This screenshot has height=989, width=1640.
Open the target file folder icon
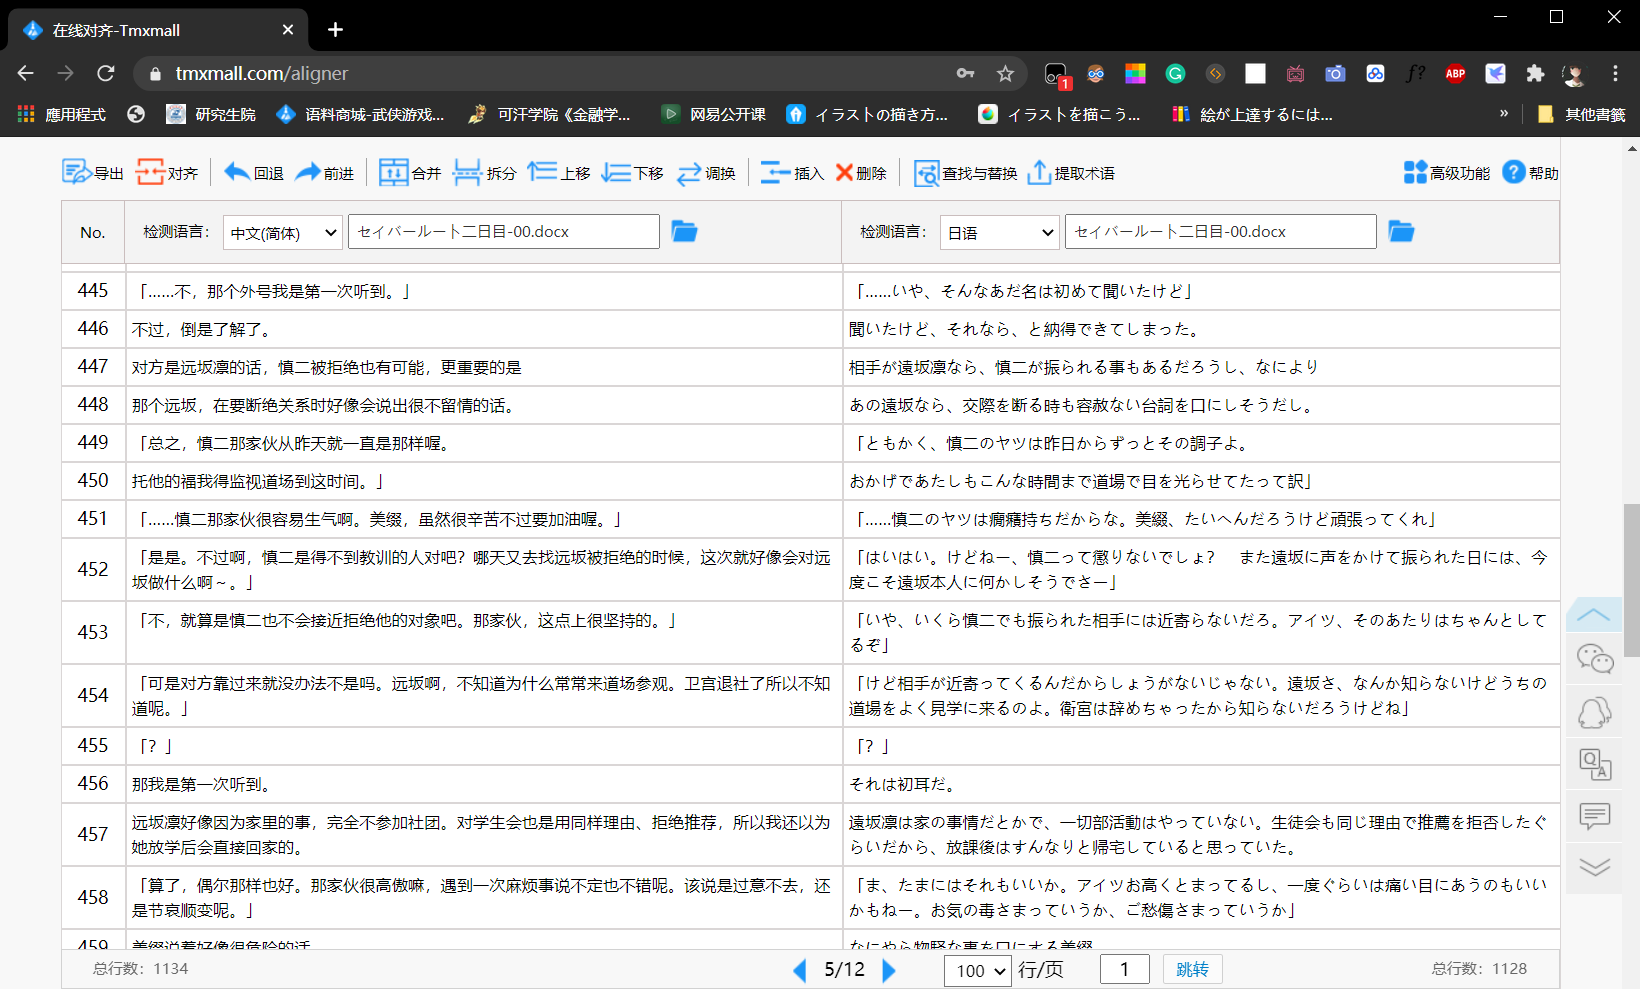point(1401,232)
